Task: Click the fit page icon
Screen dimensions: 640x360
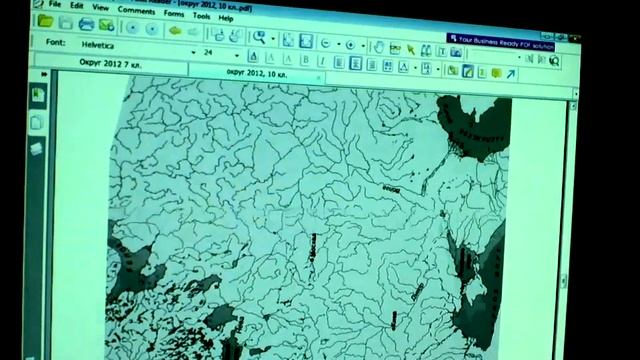Action: 288,40
